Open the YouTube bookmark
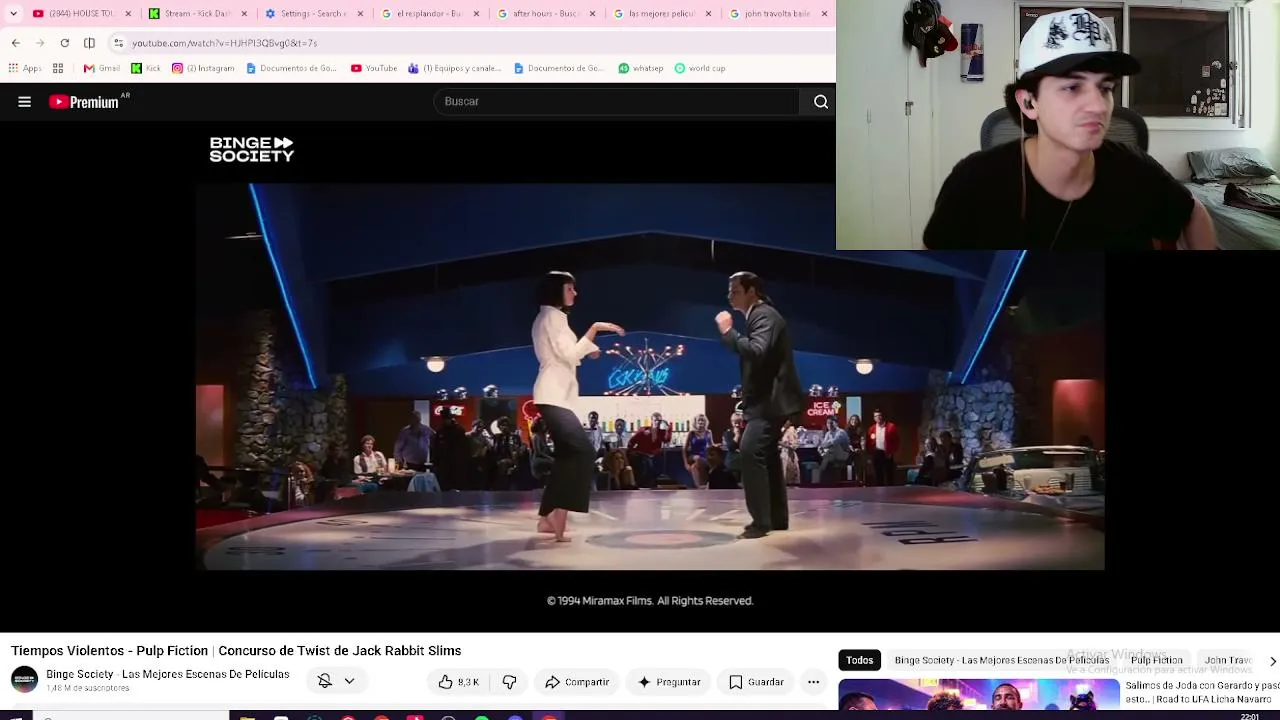 click(374, 69)
